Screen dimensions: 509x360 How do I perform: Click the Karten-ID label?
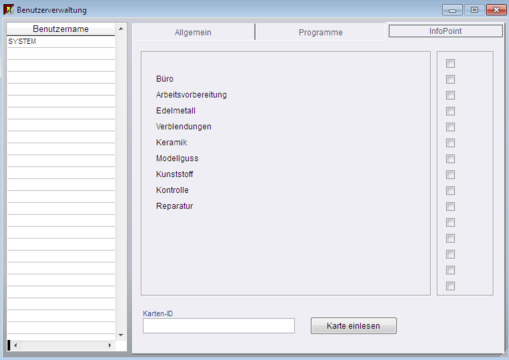pos(158,313)
